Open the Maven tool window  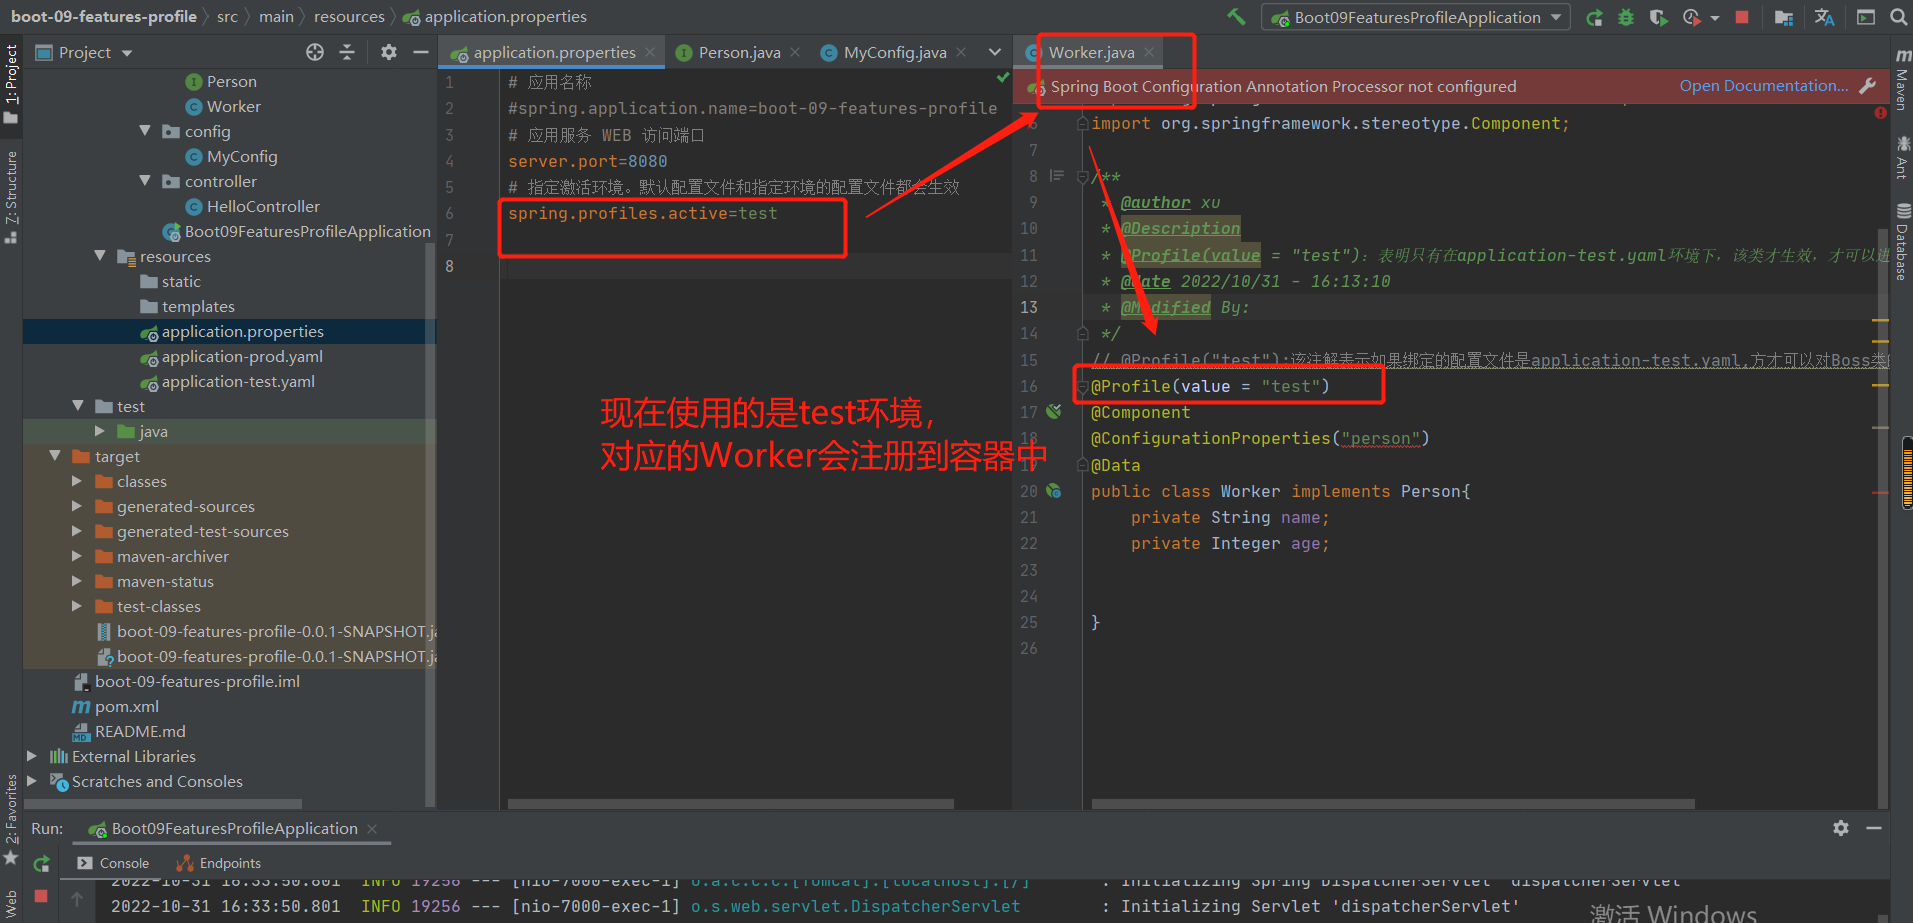(1902, 78)
